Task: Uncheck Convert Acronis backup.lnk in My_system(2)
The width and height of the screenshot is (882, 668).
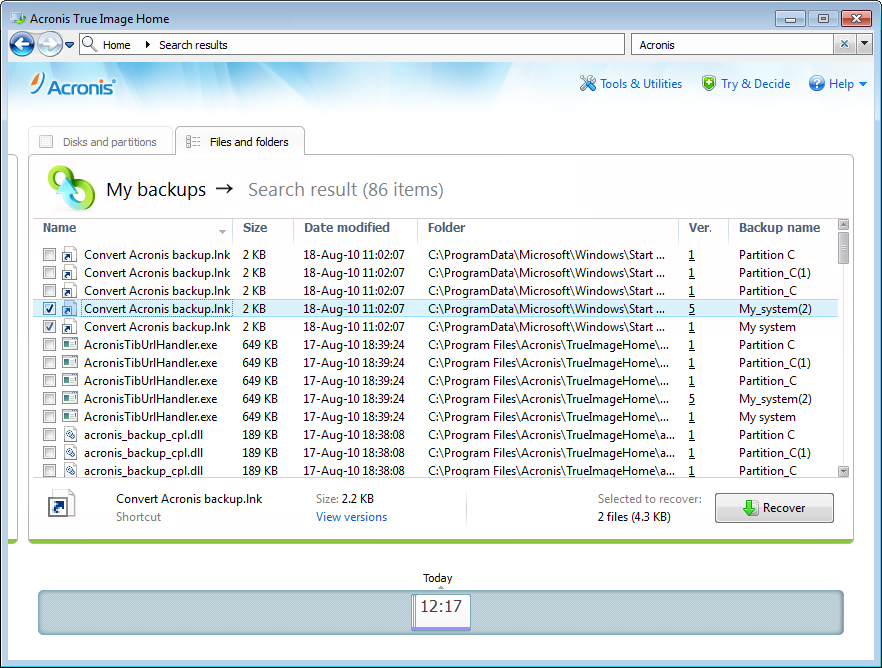Action: point(50,309)
